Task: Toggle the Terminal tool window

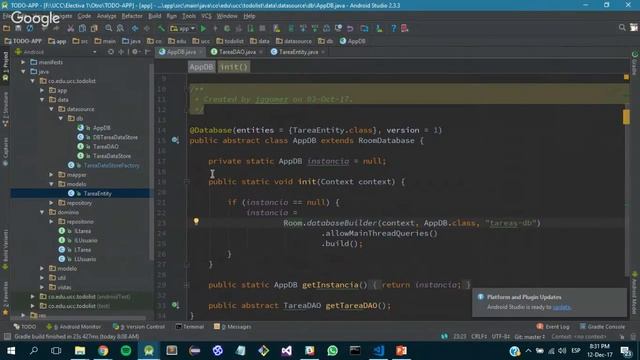Action: coord(190,327)
